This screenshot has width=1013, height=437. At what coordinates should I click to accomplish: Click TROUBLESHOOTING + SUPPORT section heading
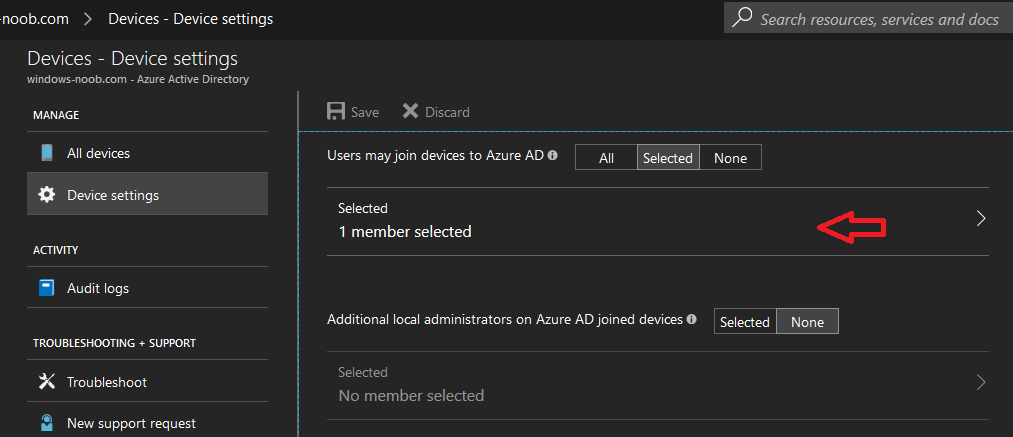tap(114, 343)
